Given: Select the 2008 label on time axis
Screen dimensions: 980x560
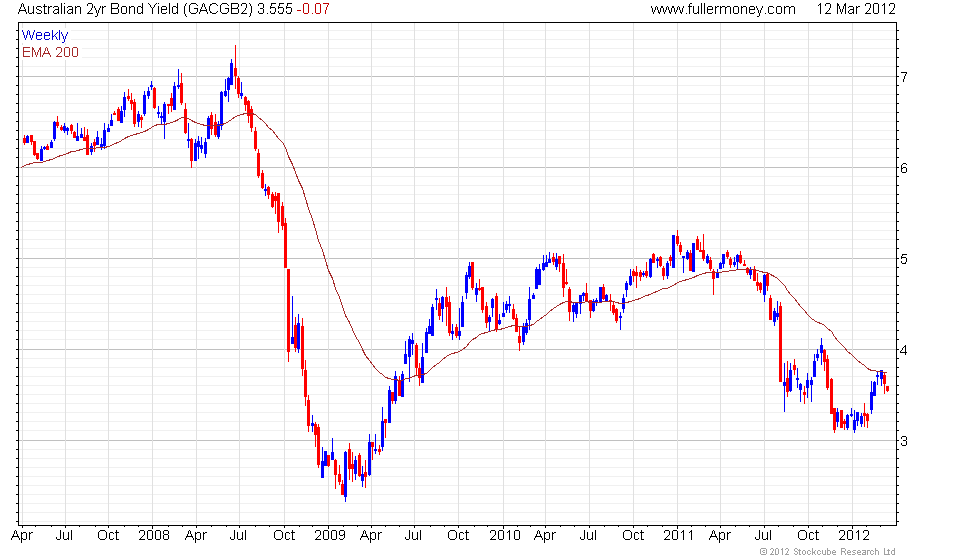Looking at the screenshot, I should coord(153,536).
